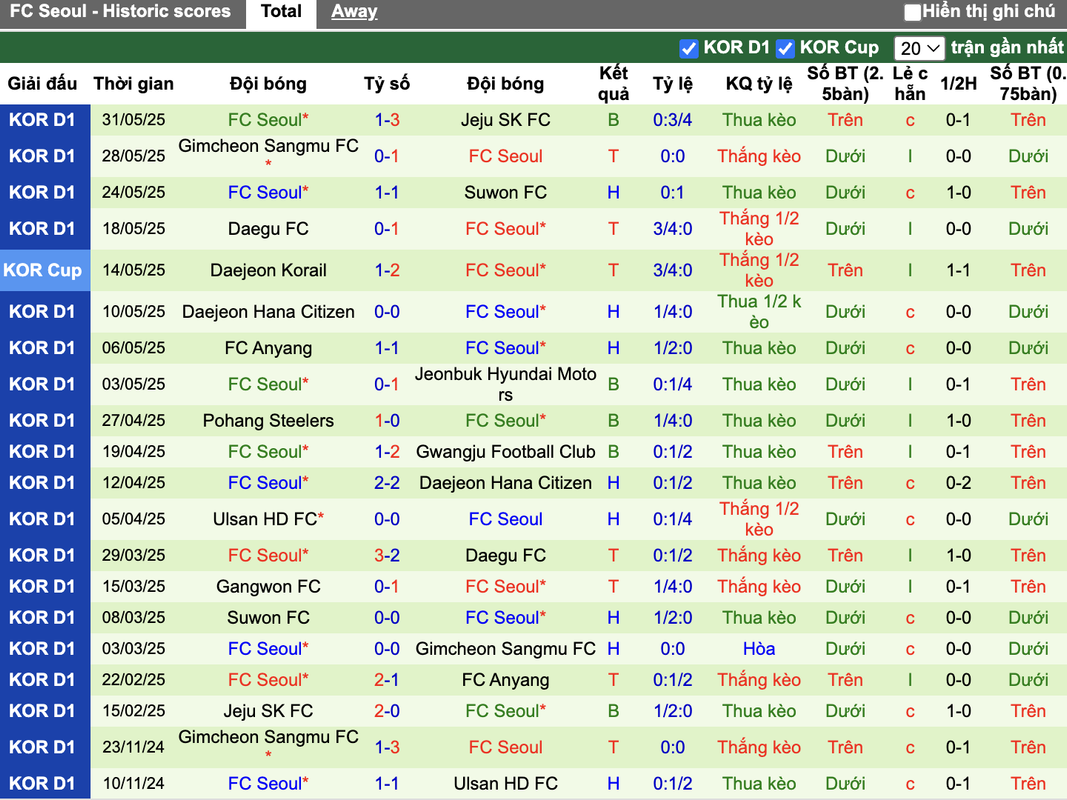
Task: Click Jeju SK FC in 31/05/25 match
Action: point(506,120)
